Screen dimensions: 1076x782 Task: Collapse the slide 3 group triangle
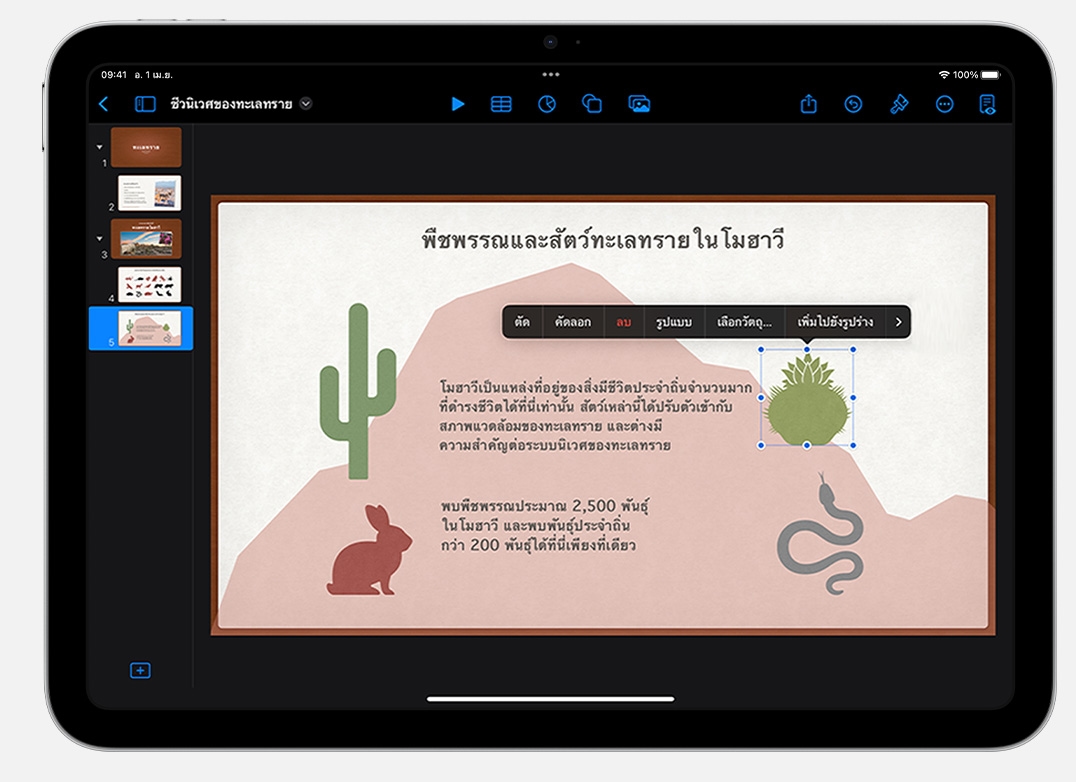pyautogui.click(x=99, y=239)
